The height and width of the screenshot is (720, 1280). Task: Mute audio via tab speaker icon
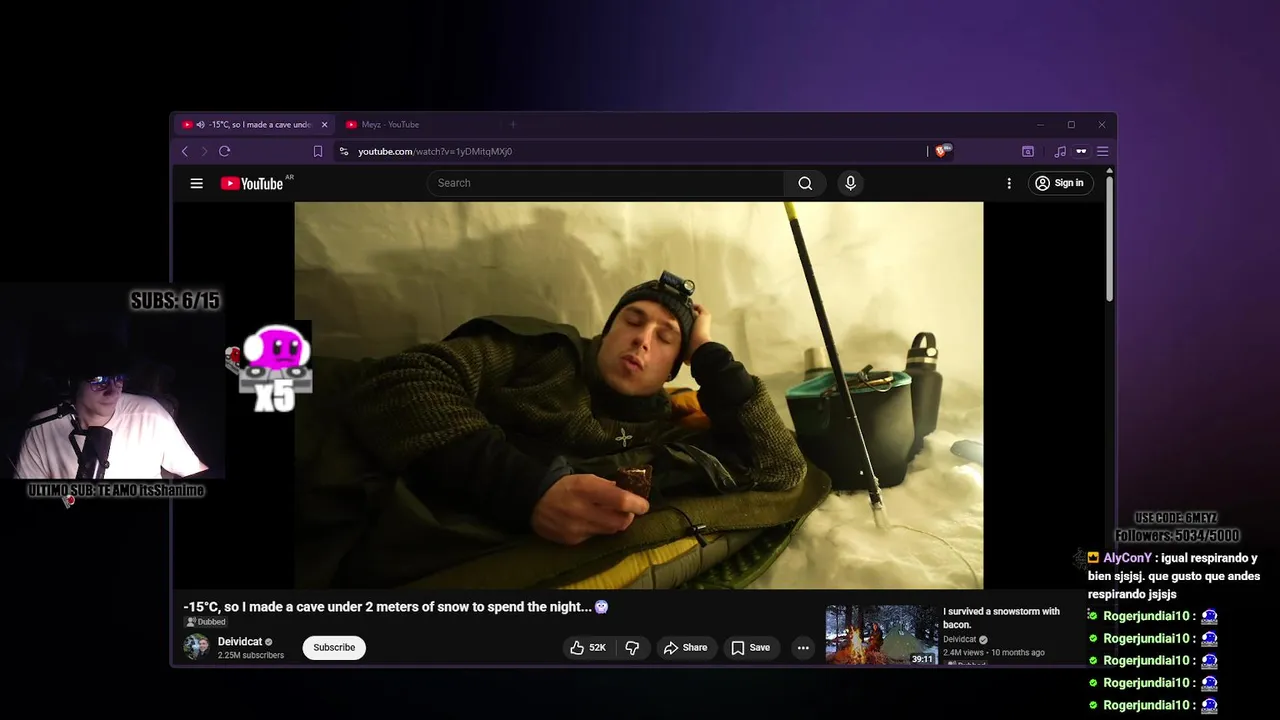tap(200, 125)
